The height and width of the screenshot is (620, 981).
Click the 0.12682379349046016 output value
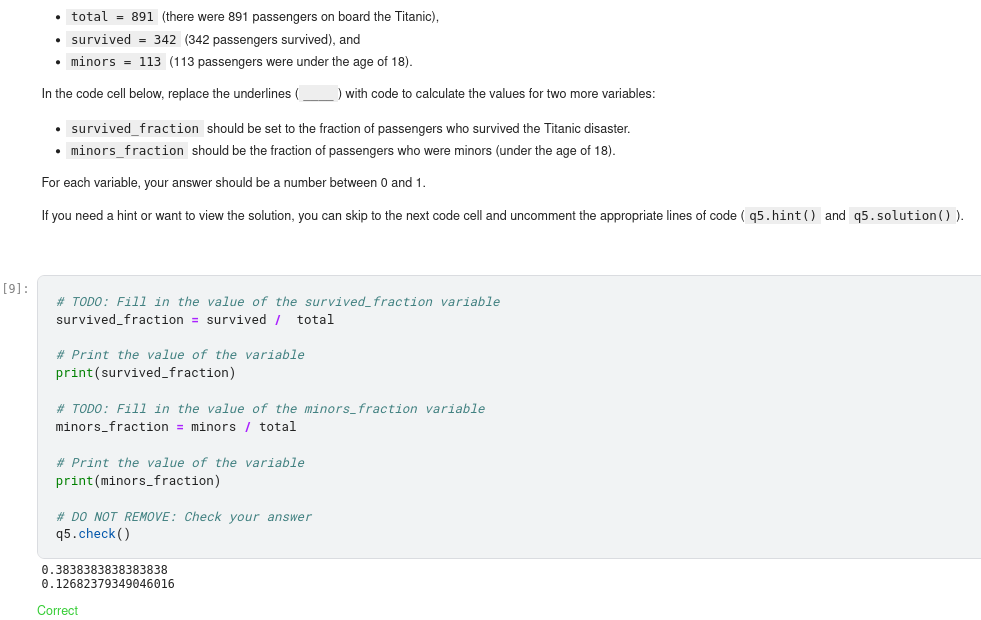108,584
